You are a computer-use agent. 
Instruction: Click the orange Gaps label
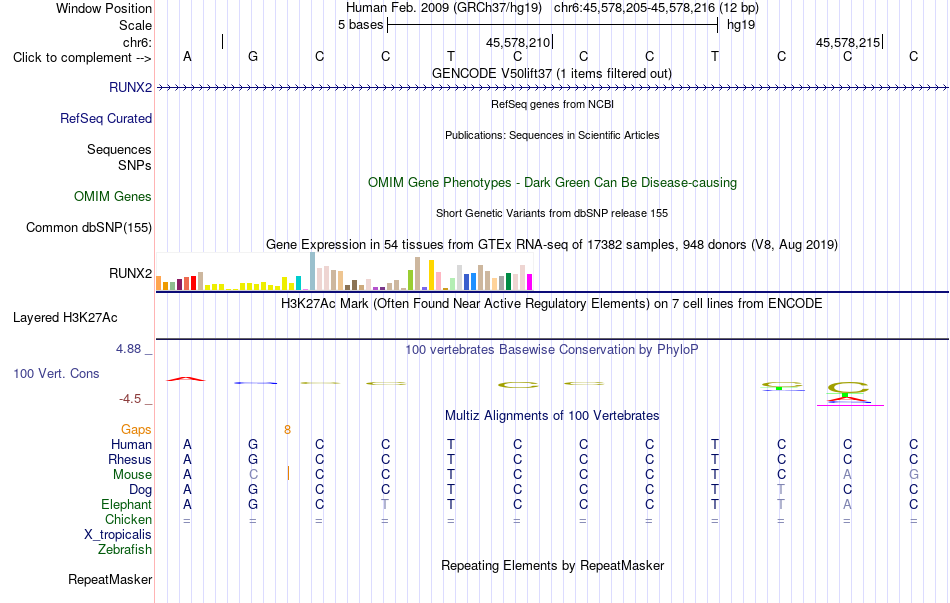click(x=136, y=429)
